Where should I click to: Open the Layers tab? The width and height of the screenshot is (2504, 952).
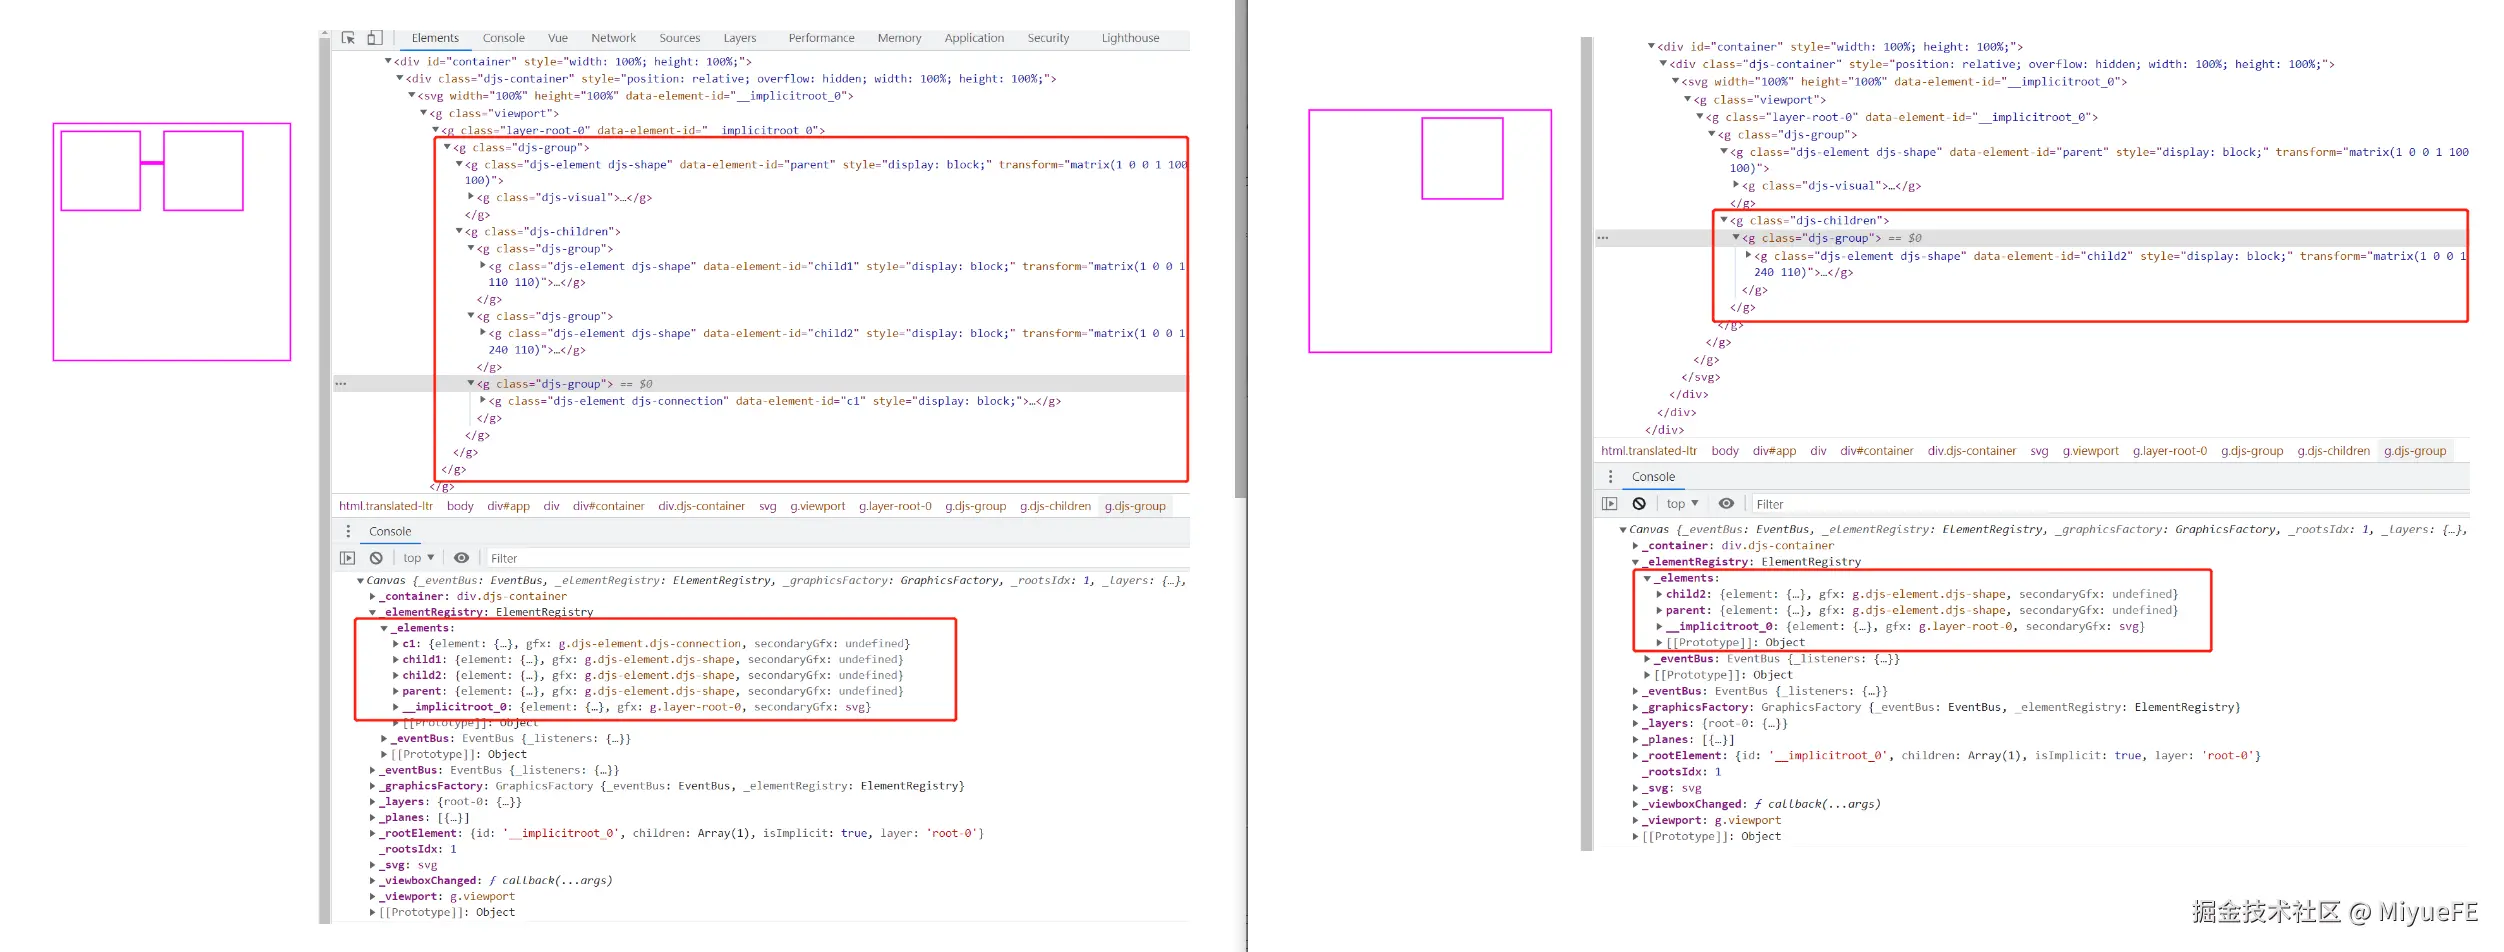(x=739, y=38)
